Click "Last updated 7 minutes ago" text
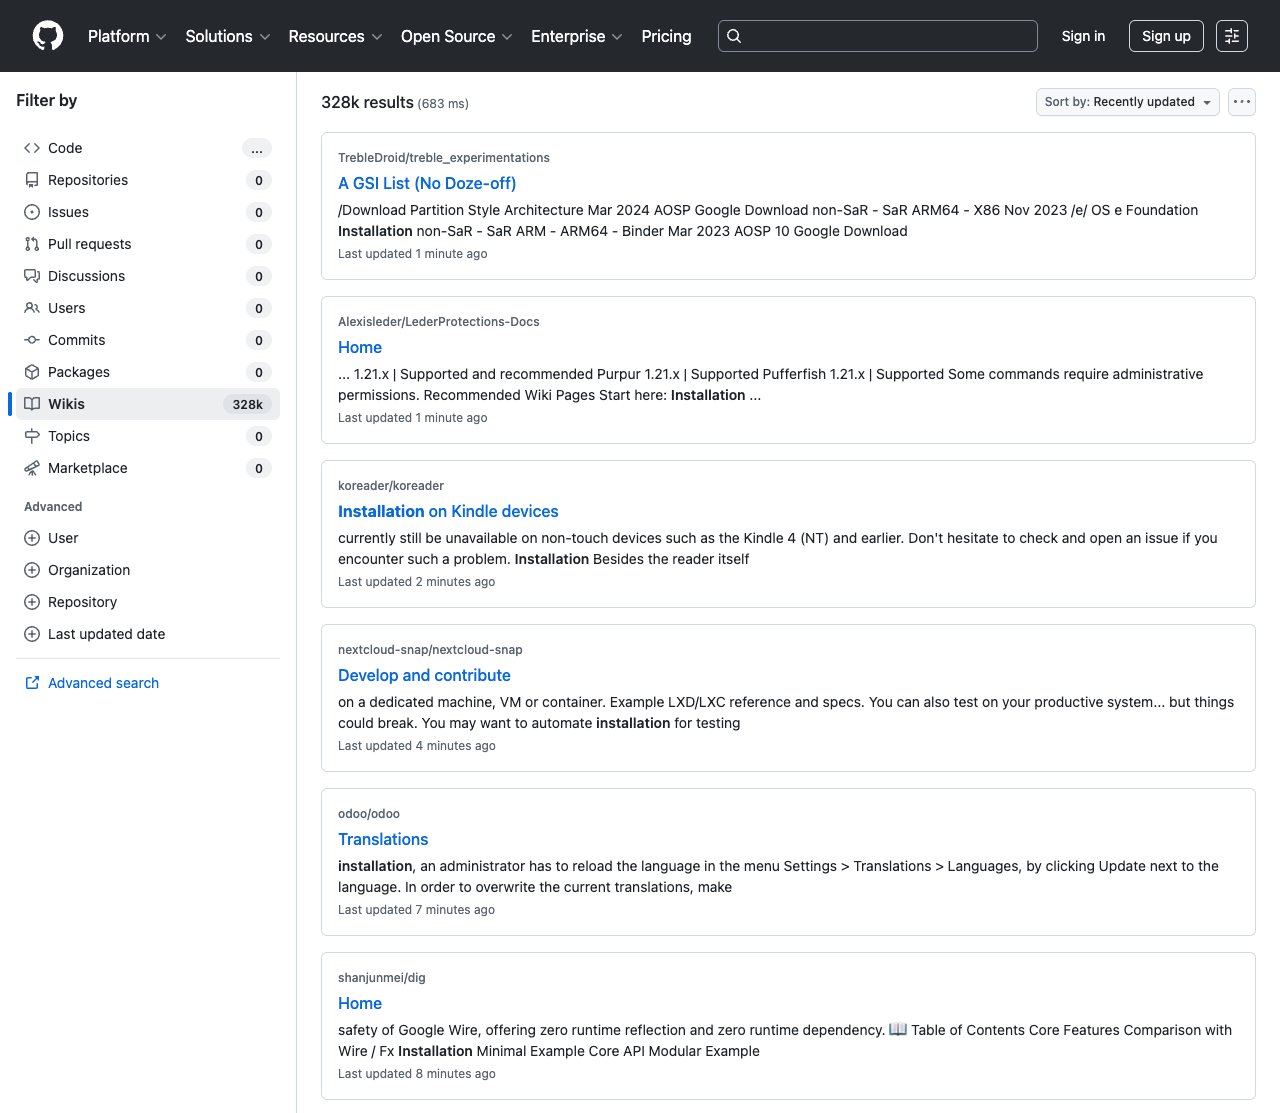Screen dimensions: 1280x1113 pos(416,910)
